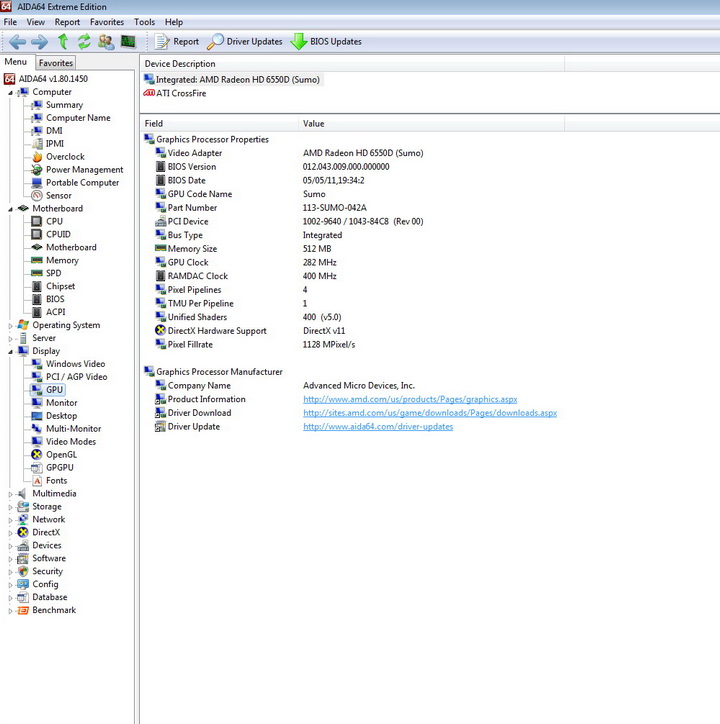Open the Favorites menu
The image size is (720, 724).
tap(107, 22)
